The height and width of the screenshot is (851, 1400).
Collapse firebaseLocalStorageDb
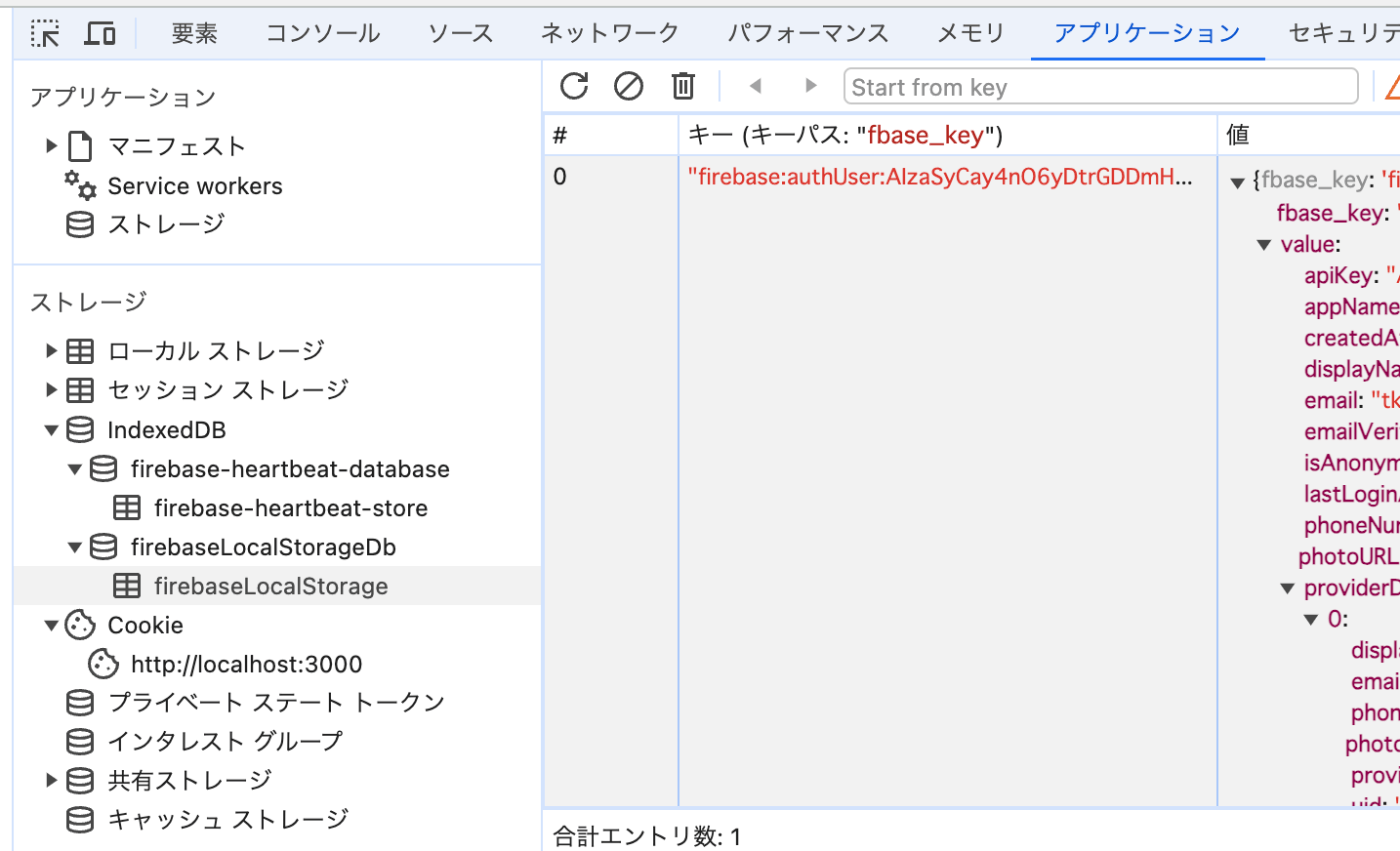(x=75, y=547)
